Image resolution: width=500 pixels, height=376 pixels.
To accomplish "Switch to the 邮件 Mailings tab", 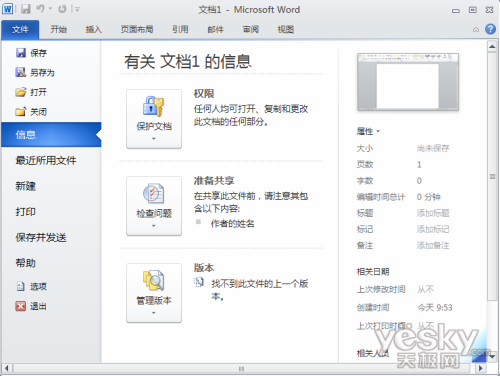I will pos(216,30).
